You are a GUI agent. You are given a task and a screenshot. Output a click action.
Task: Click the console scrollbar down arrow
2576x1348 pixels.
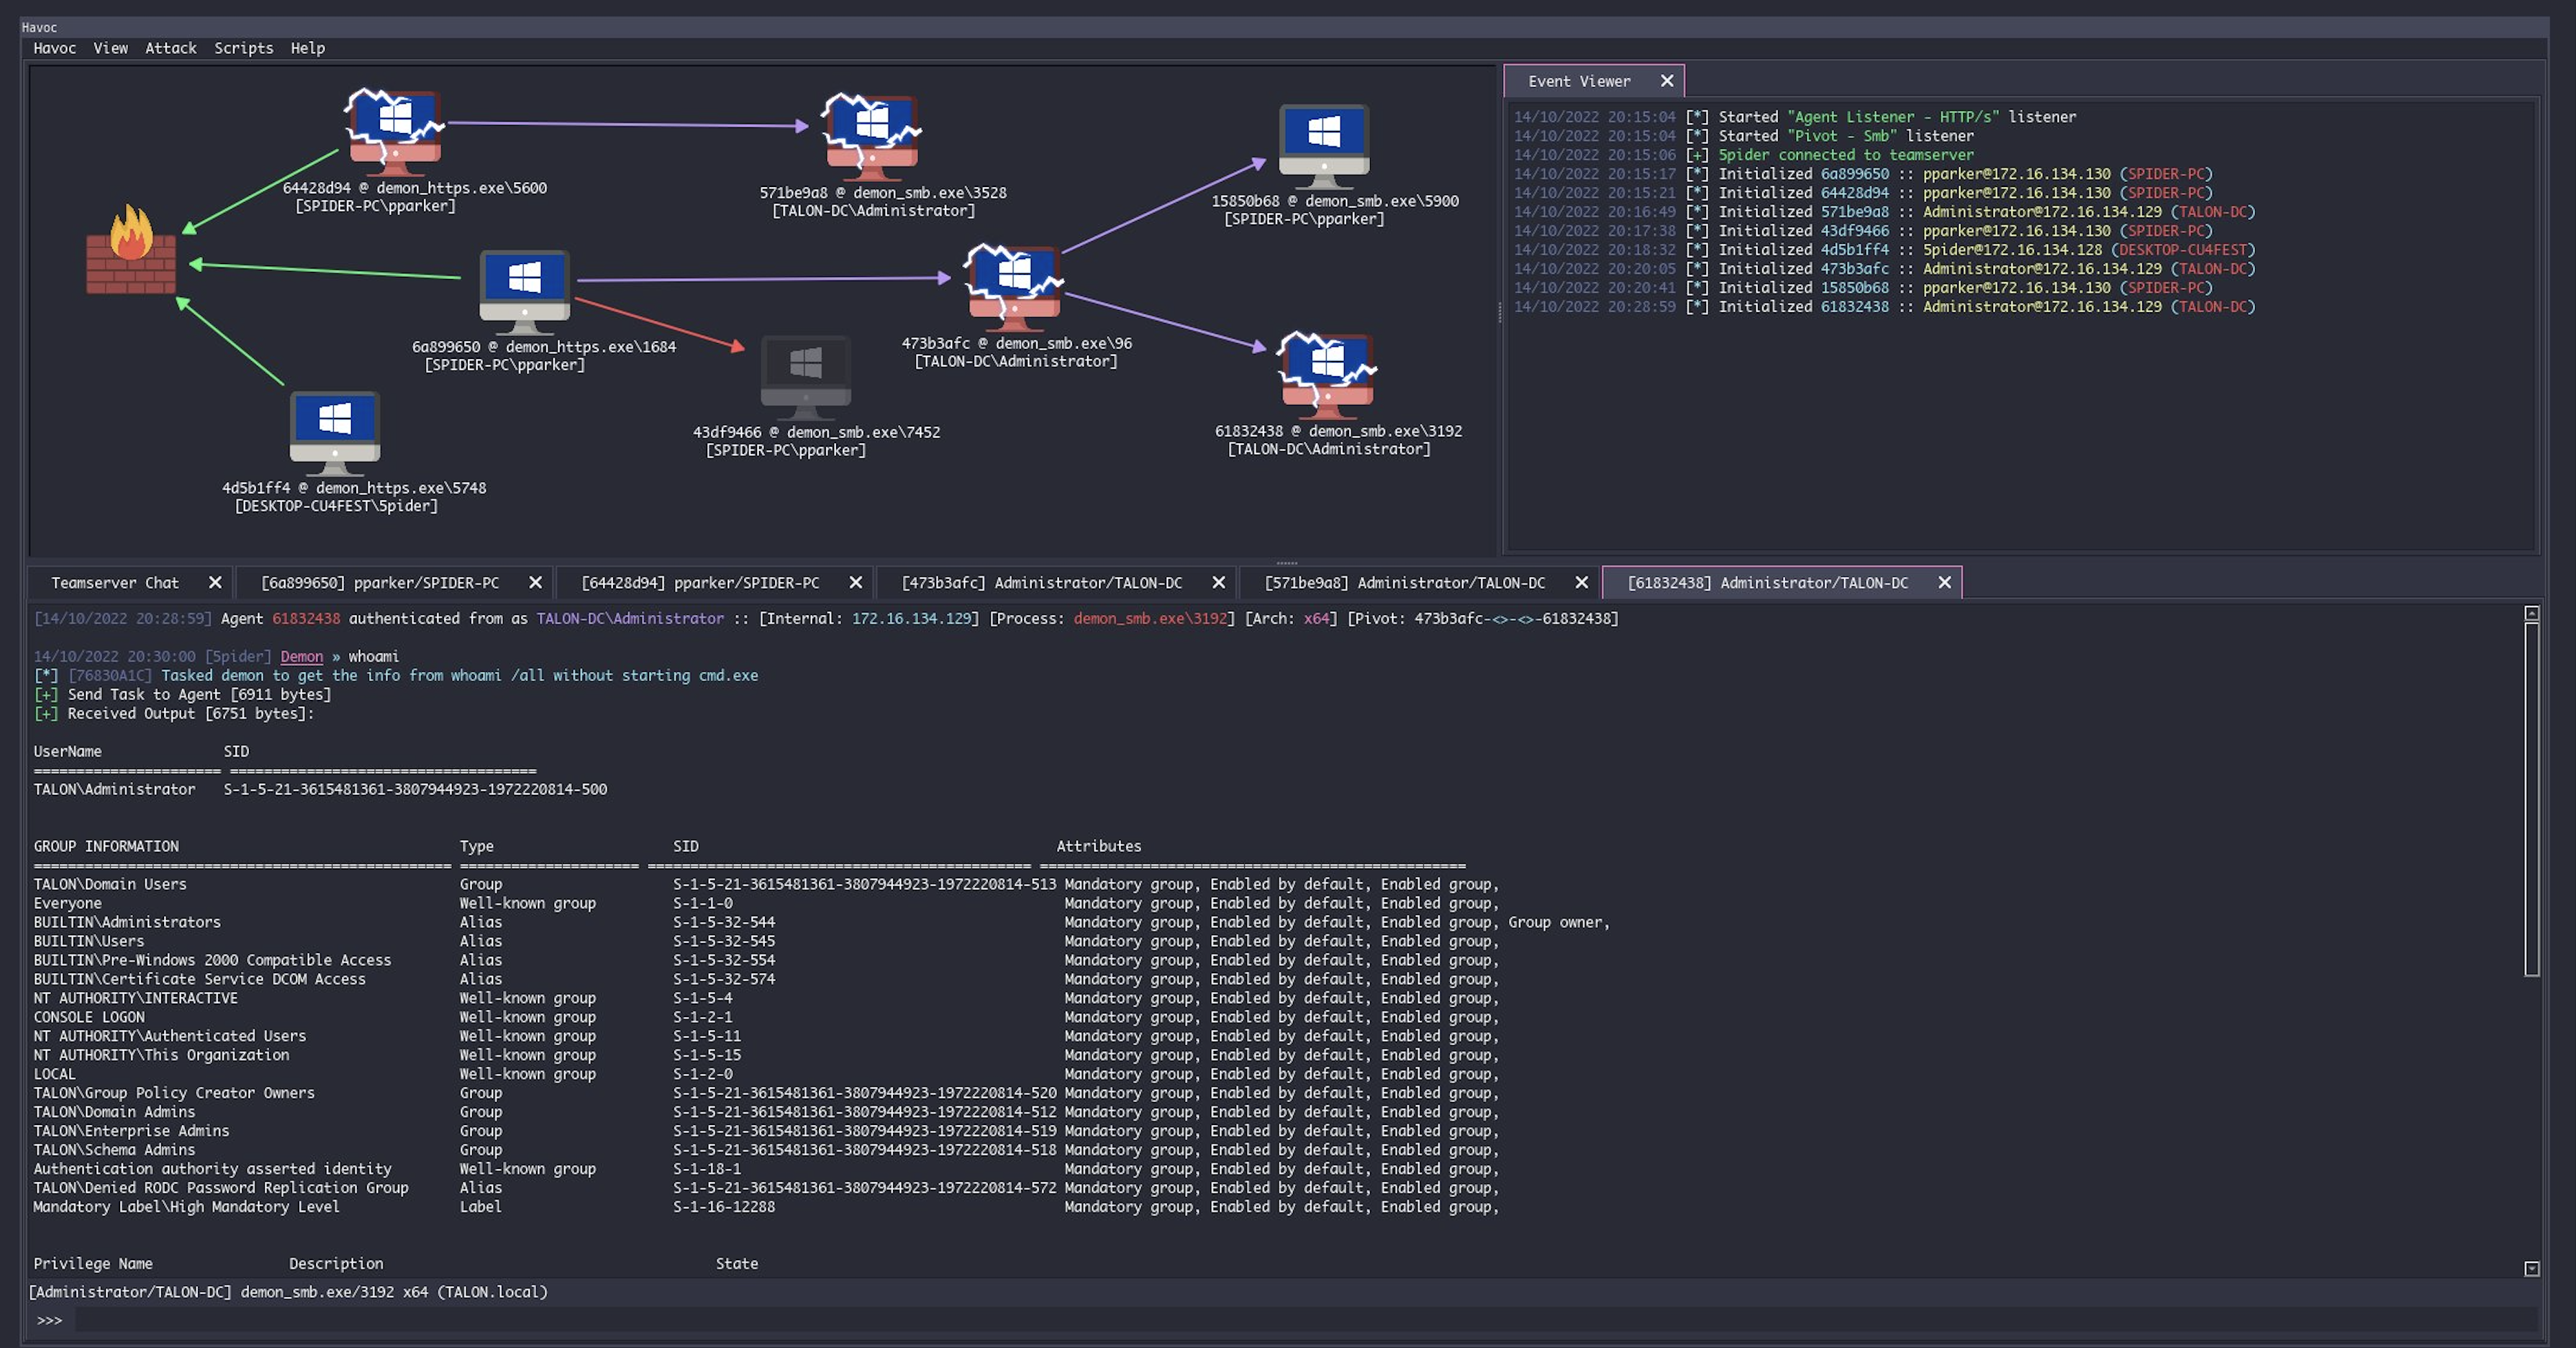click(2531, 1268)
